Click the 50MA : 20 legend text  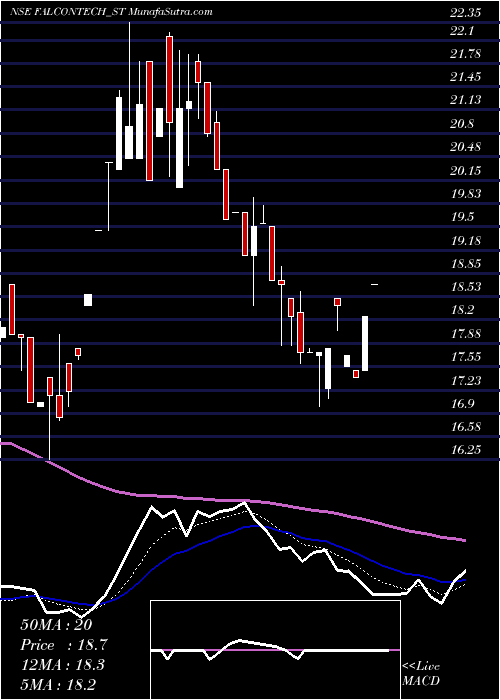click(x=56, y=625)
